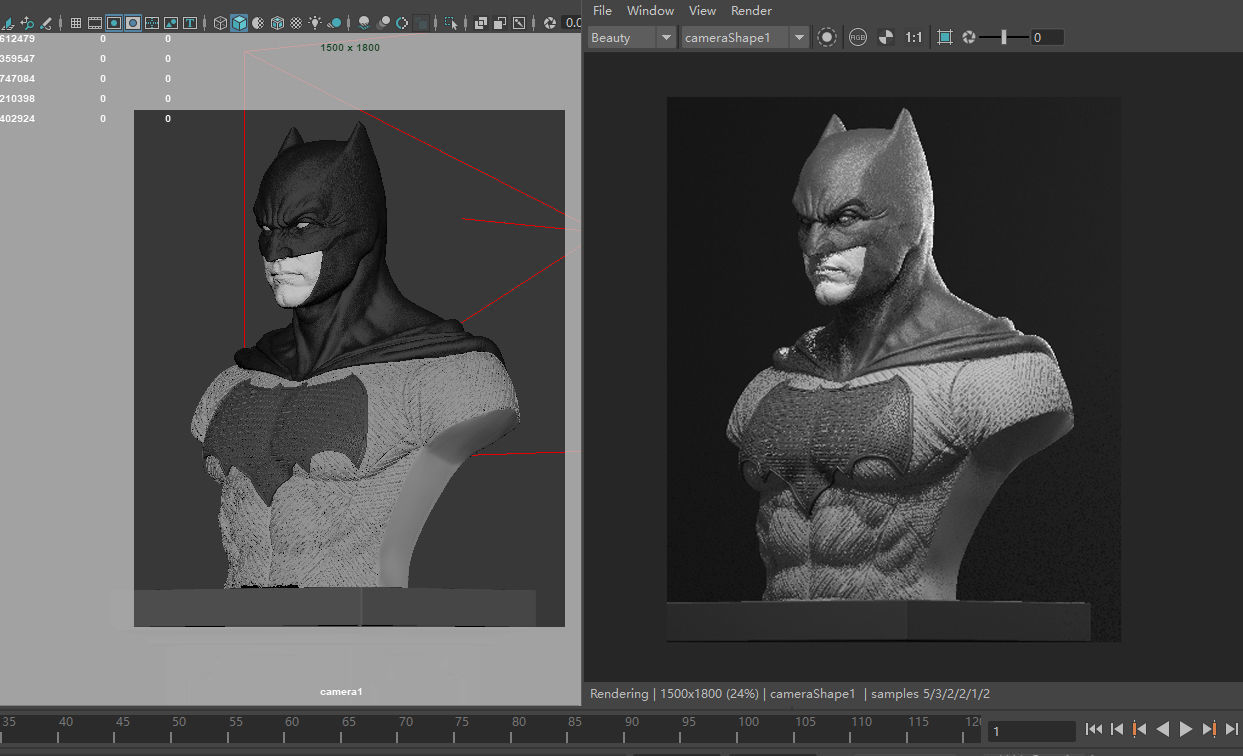Toggle the Safe Action icon
The width and height of the screenshot is (1243, 756).
coord(171,22)
